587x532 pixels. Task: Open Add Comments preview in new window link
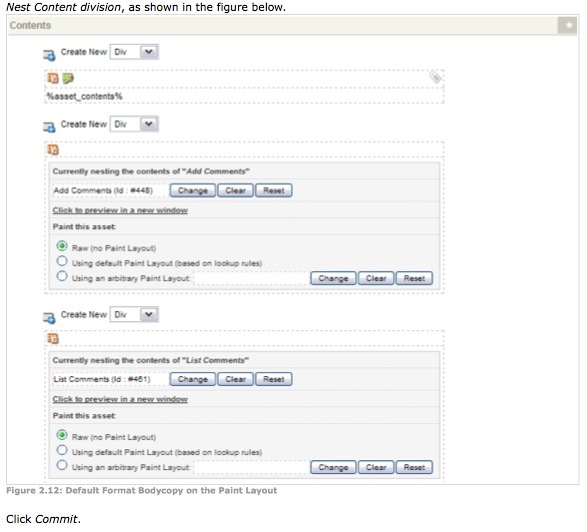pyautogui.click(x=120, y=210)
